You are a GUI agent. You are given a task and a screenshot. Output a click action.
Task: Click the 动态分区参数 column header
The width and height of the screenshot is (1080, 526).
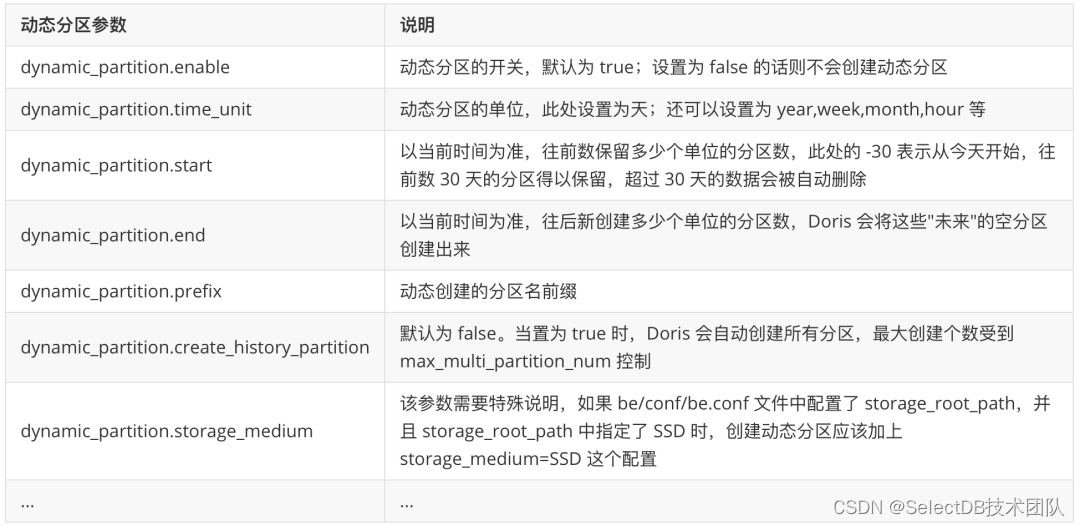pyautogui.click(x=74, y=26)
